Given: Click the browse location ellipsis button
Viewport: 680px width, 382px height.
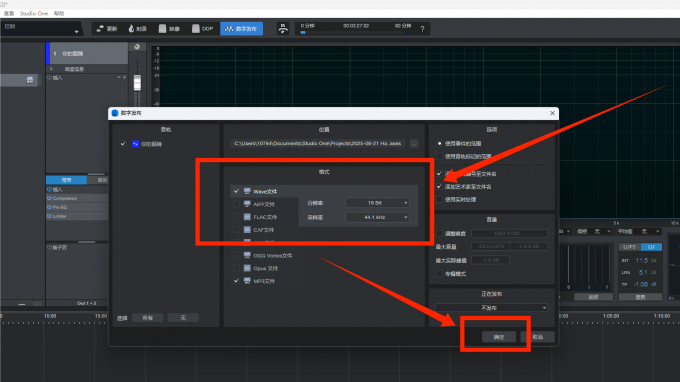Looking at the screenshot, I should coord(414,144).
